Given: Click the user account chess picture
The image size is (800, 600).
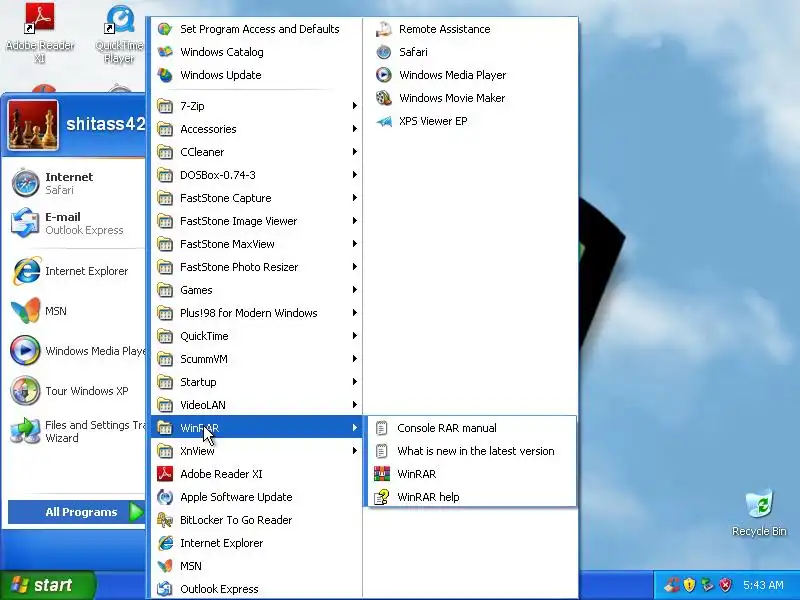Looking at the screenshot, I should [x=33, y=125].
